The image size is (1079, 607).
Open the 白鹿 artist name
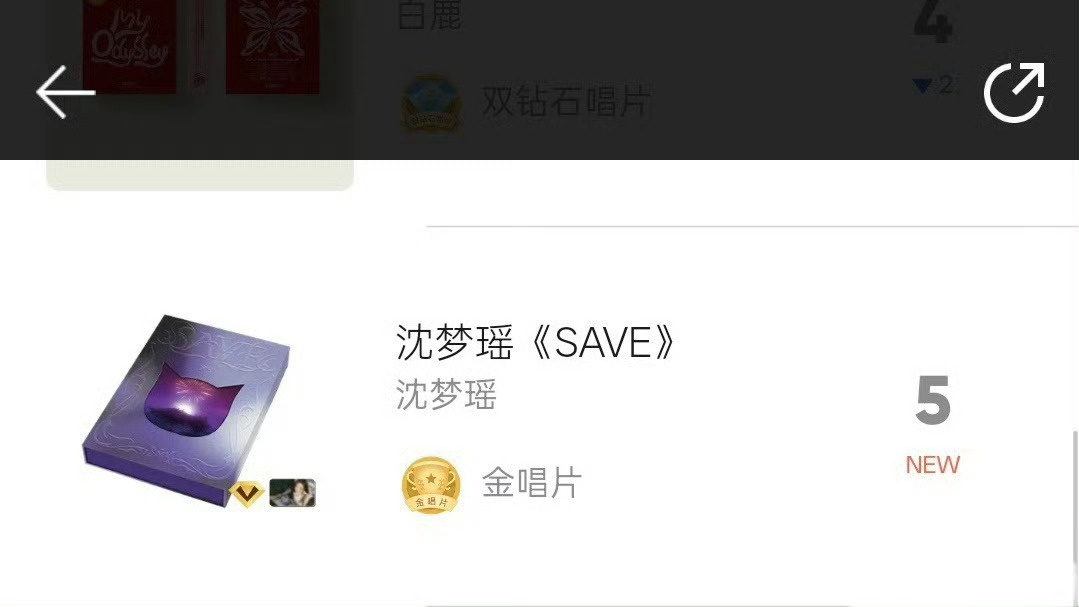point(429,15)
